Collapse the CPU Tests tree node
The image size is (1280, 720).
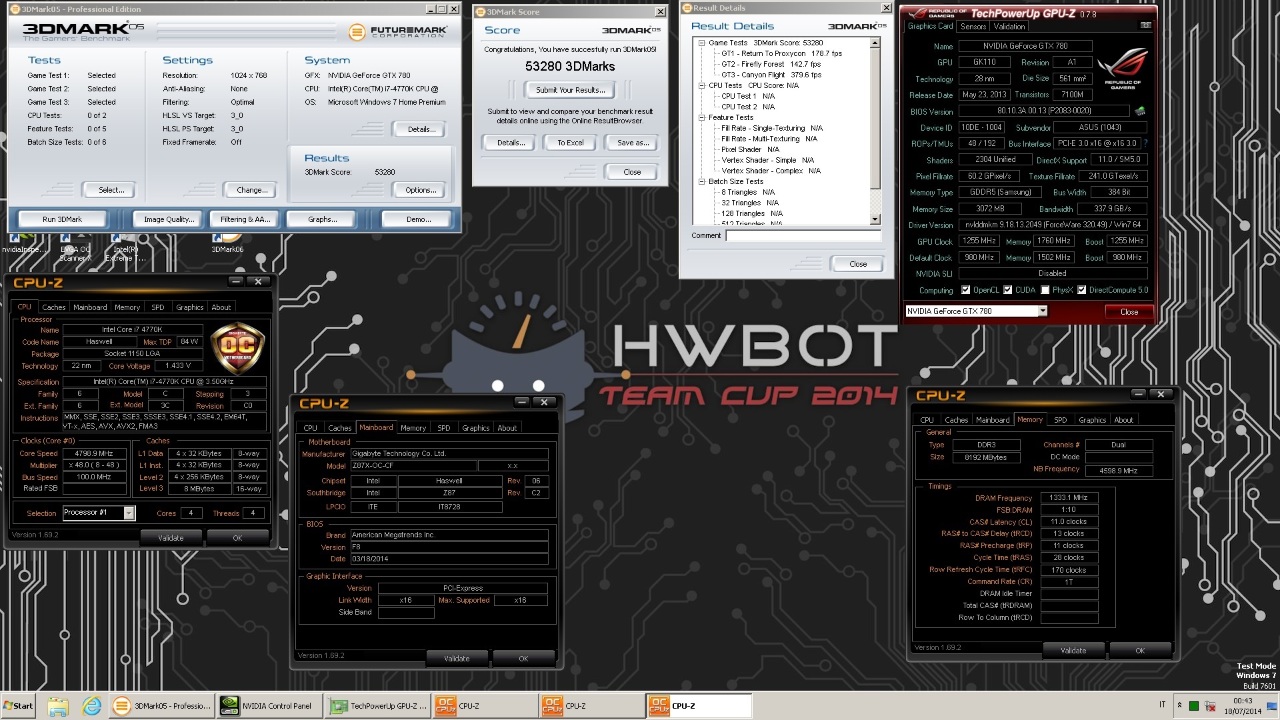coord(700,86)
